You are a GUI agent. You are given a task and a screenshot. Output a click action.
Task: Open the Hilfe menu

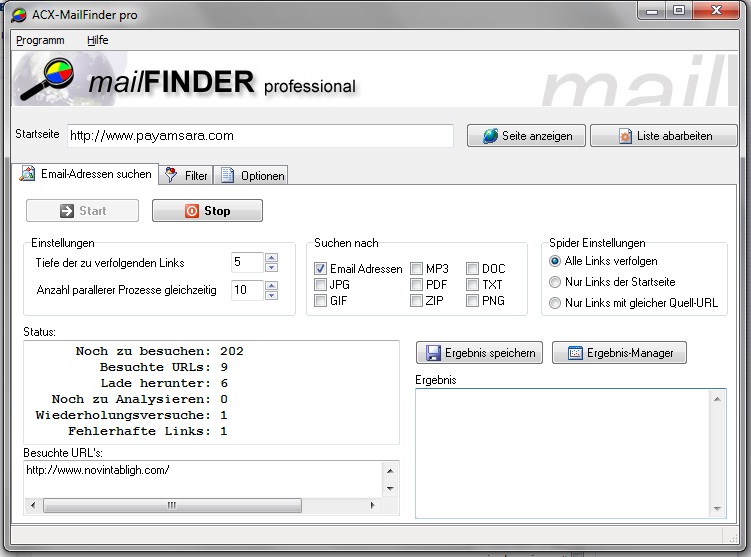97,40
